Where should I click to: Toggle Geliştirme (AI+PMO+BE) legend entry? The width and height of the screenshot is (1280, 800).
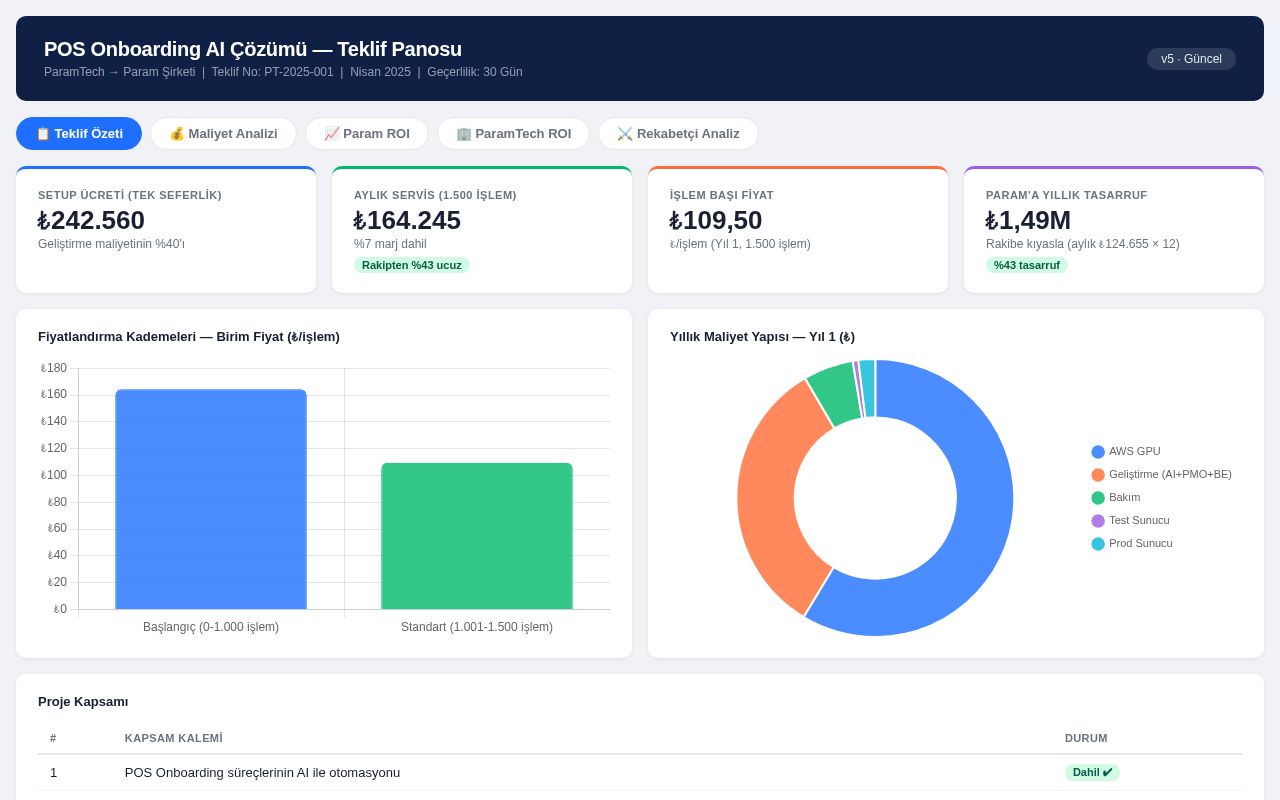[1161, 474]
